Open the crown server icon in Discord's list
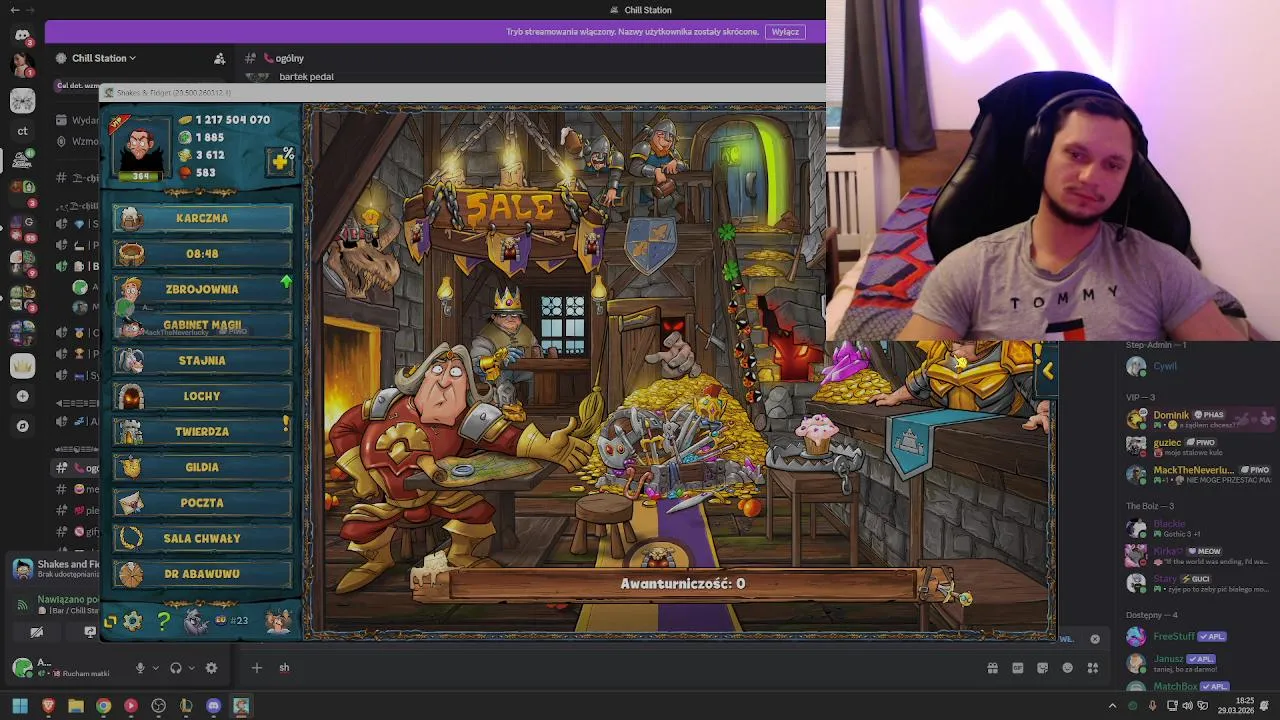 tap(22, 366)
